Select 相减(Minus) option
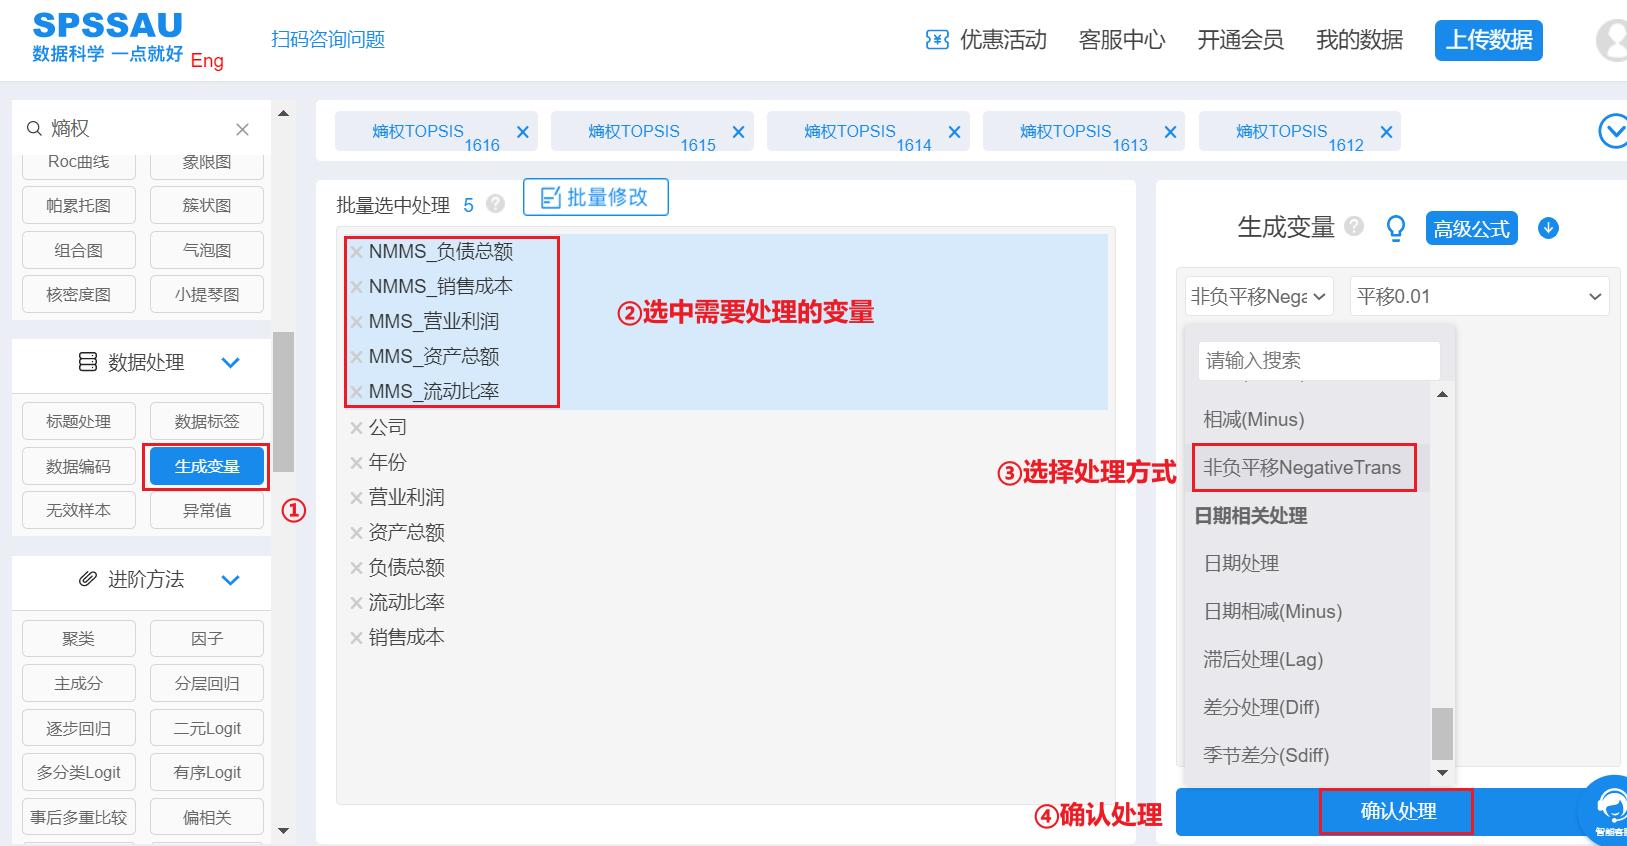This screenshot has height=846, width=1627. coord(1254,420)
